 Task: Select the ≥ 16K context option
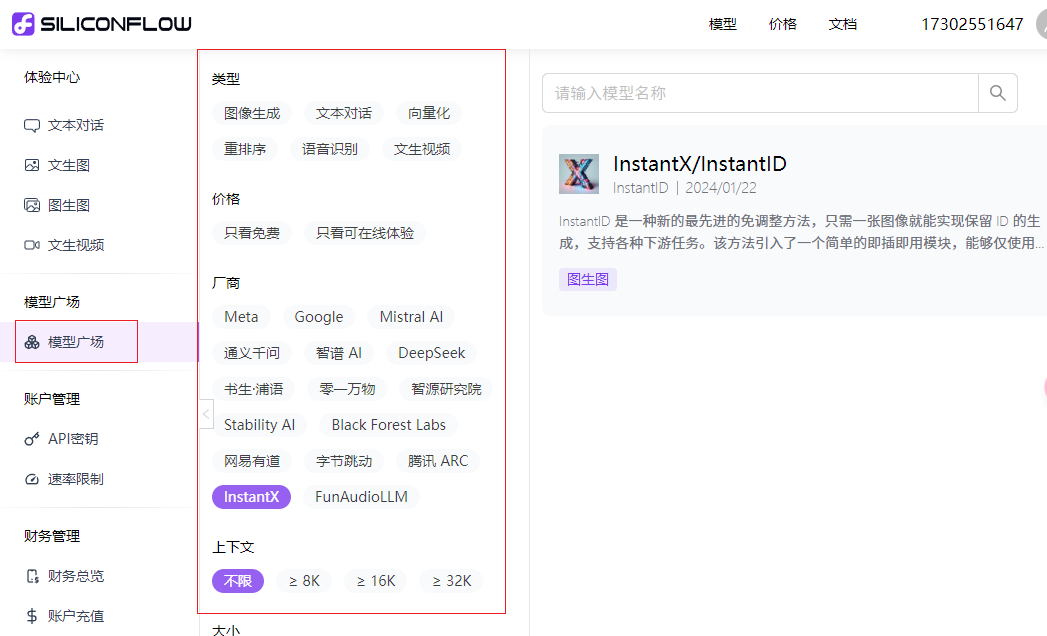pos(376,581)
